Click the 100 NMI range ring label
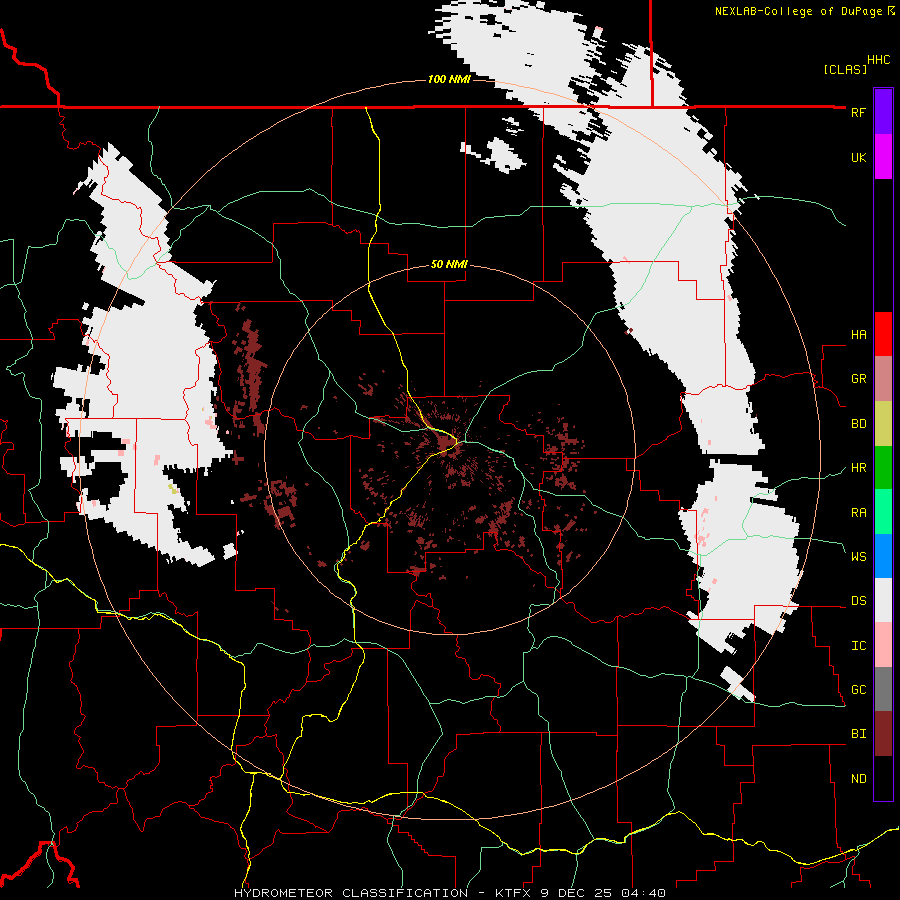The height and width of the screenshot is (900, 900). point(449,79)
